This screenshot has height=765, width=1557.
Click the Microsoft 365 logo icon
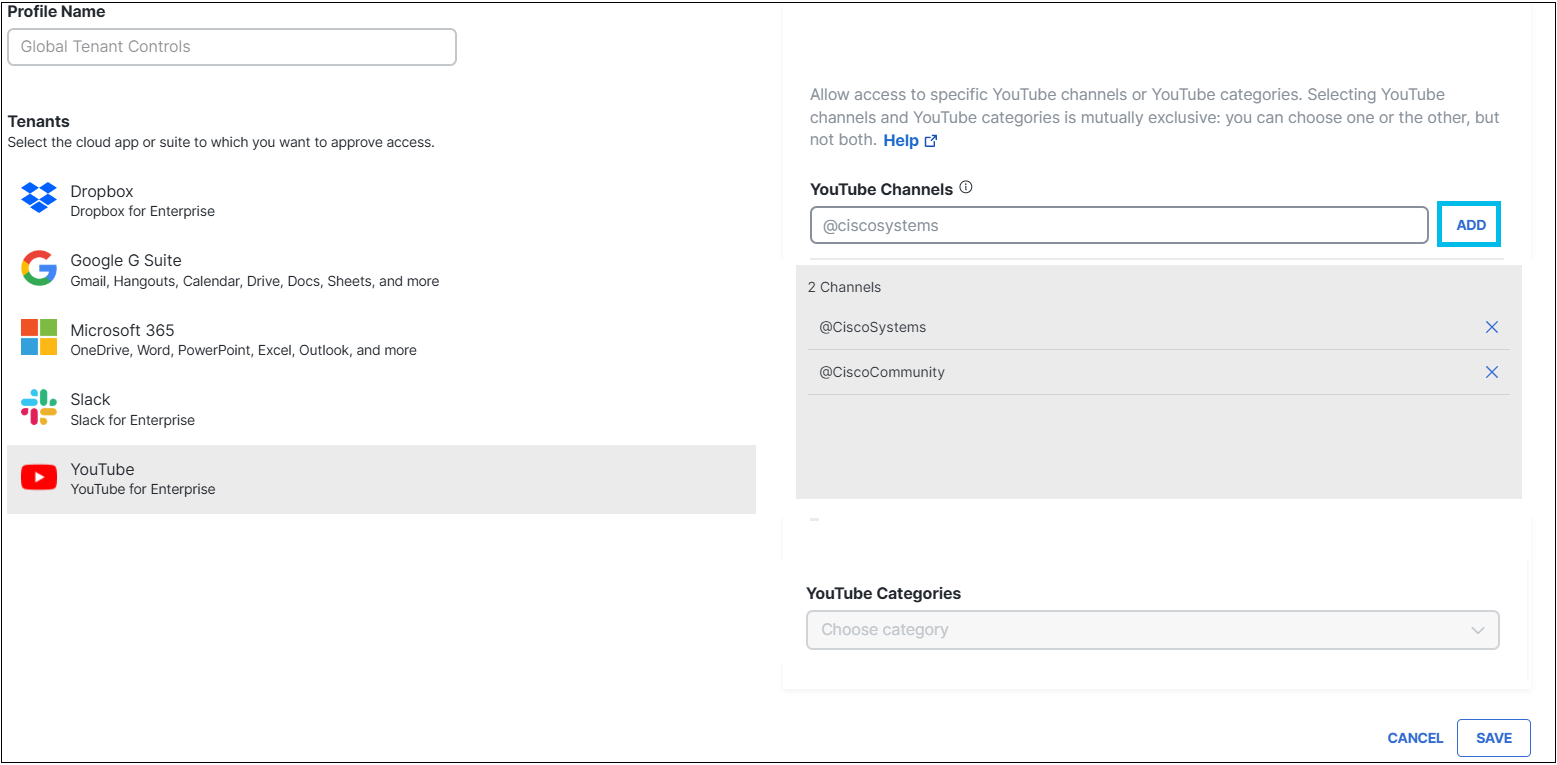[x=39, y=338]
